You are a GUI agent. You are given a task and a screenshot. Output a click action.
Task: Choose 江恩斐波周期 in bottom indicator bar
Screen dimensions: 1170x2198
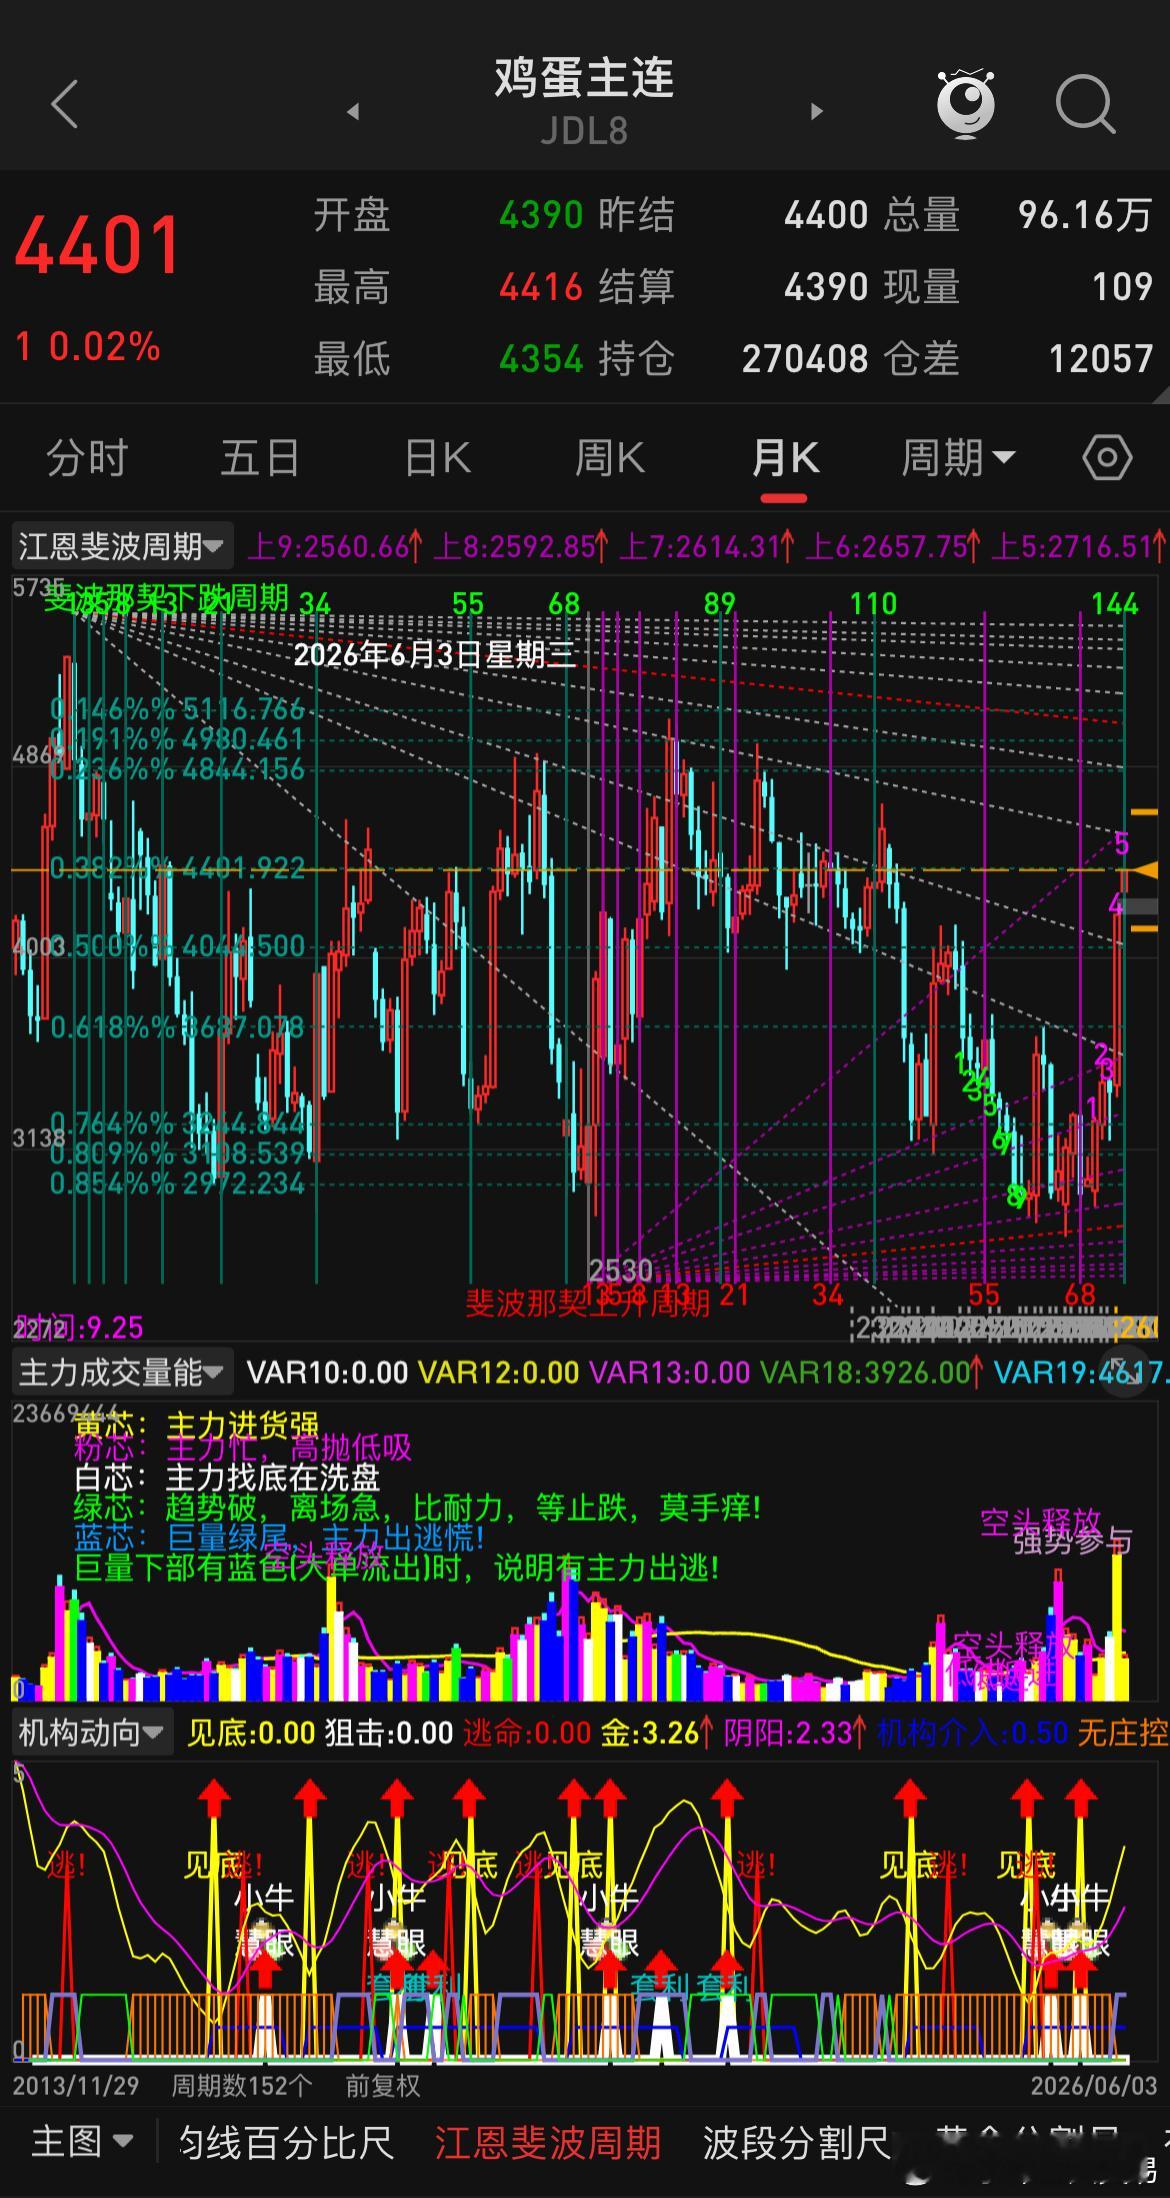(x=547, y=2142)
